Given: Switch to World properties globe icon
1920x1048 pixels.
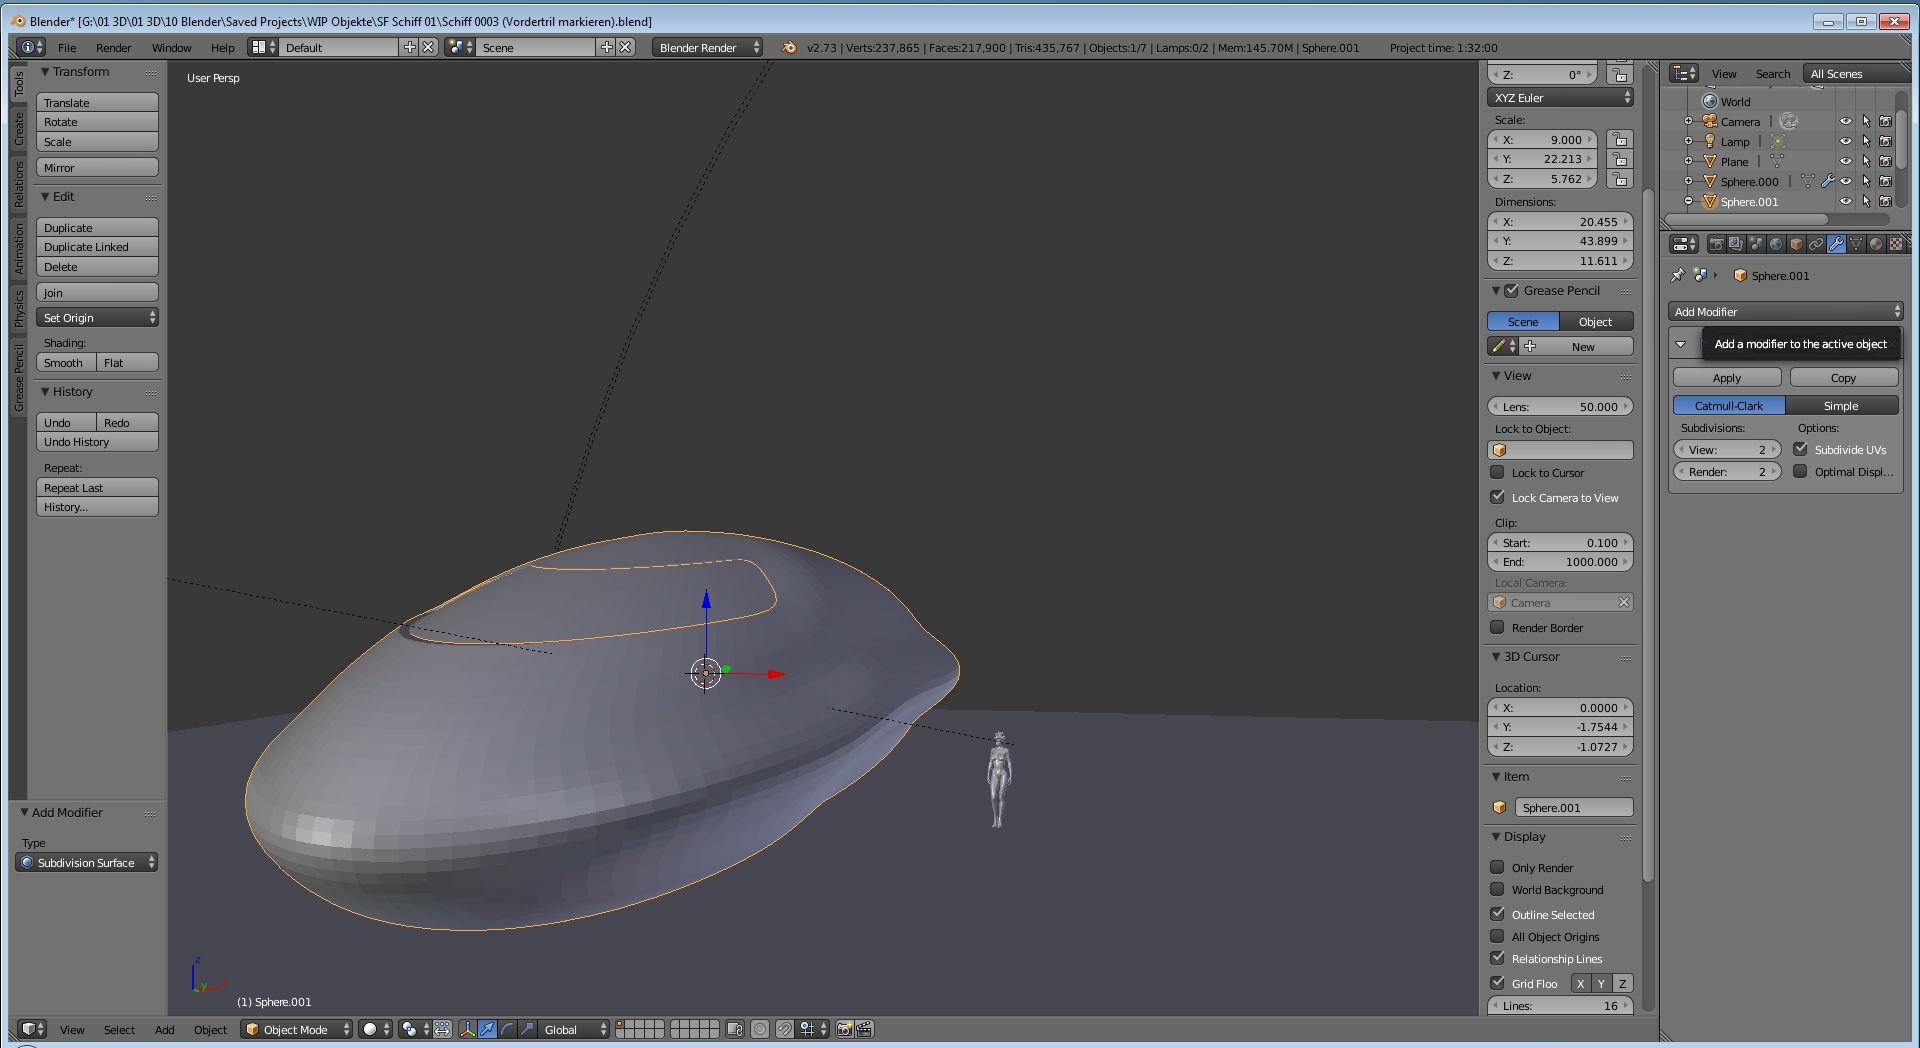Looking at the screenshot, I should 1776,244.
